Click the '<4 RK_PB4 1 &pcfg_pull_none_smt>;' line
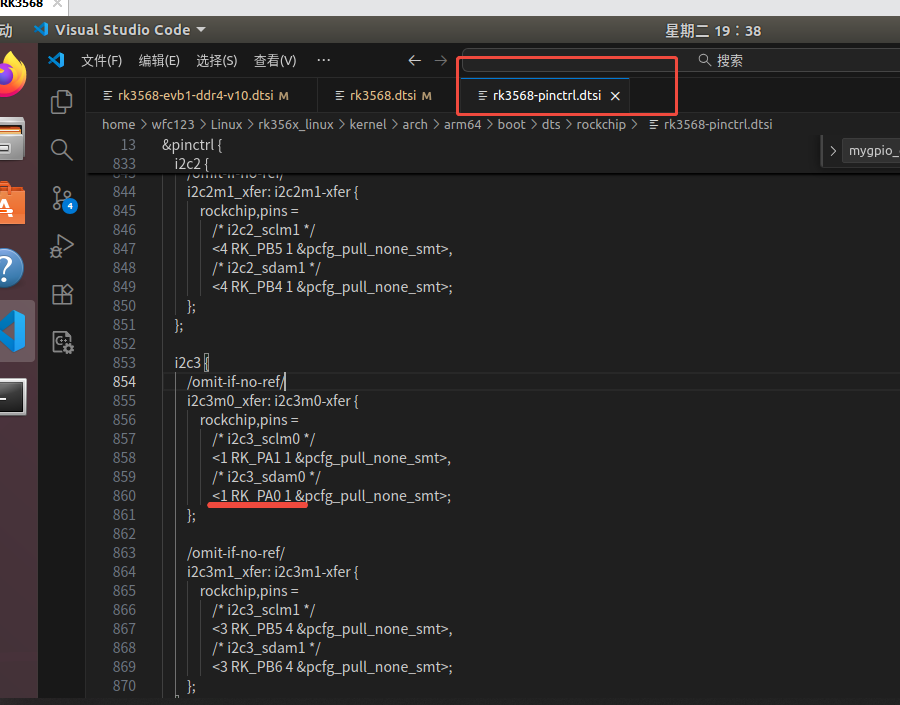 (x=332, y=286)
